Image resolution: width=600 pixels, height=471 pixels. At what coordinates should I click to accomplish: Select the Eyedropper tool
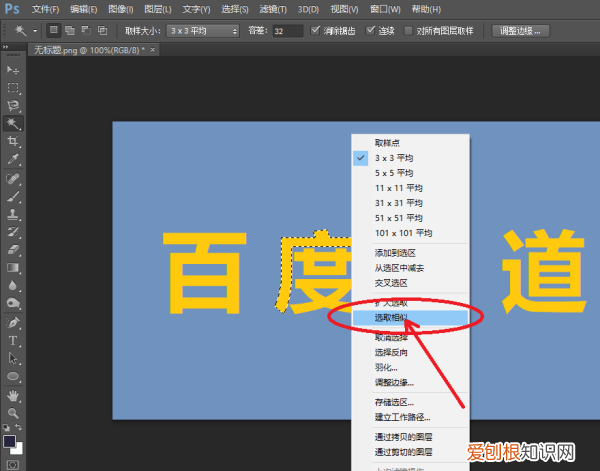[x=13, y=159]
